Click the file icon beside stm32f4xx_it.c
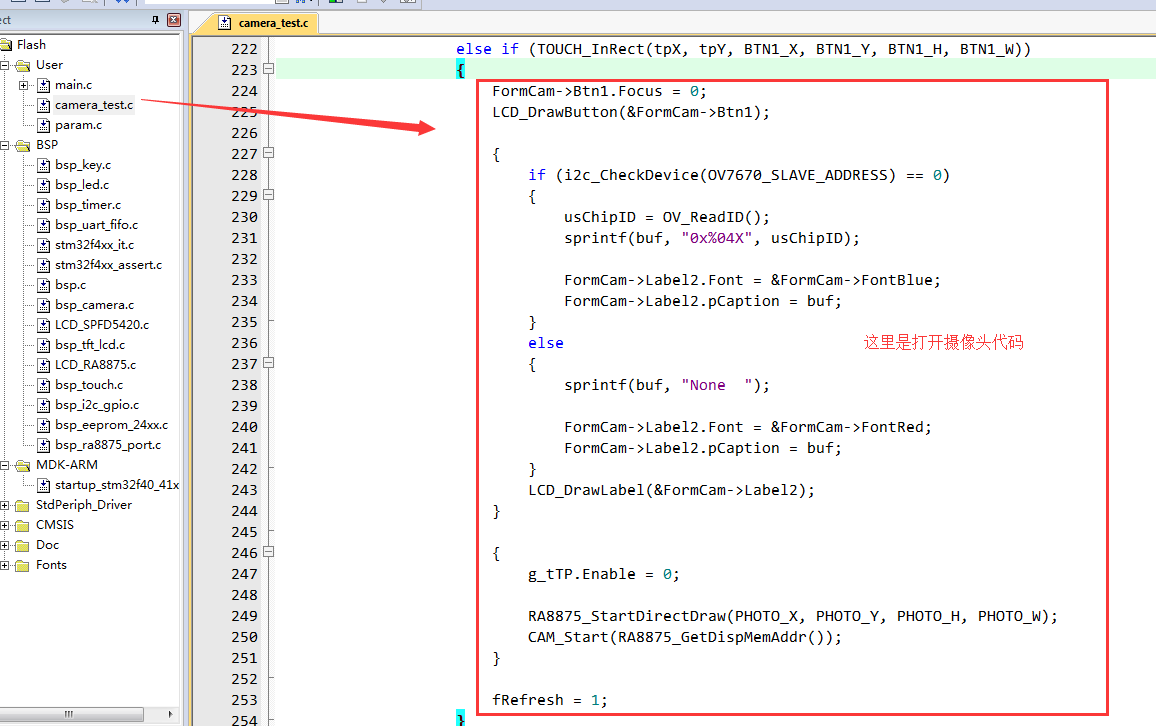This screenshot has width=1156, height=726. pos(43,245)
